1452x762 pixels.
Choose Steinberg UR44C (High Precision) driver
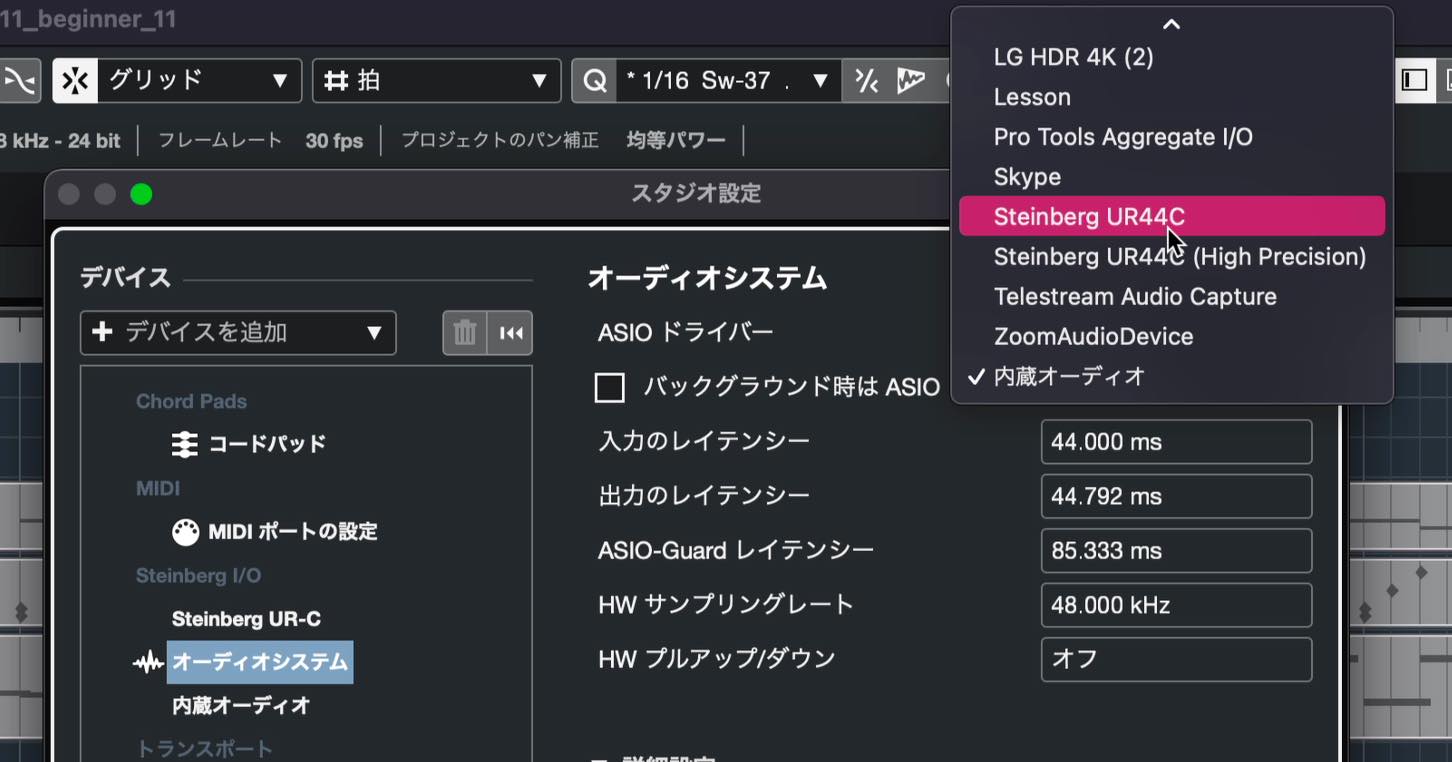(x=1172, y=256)
